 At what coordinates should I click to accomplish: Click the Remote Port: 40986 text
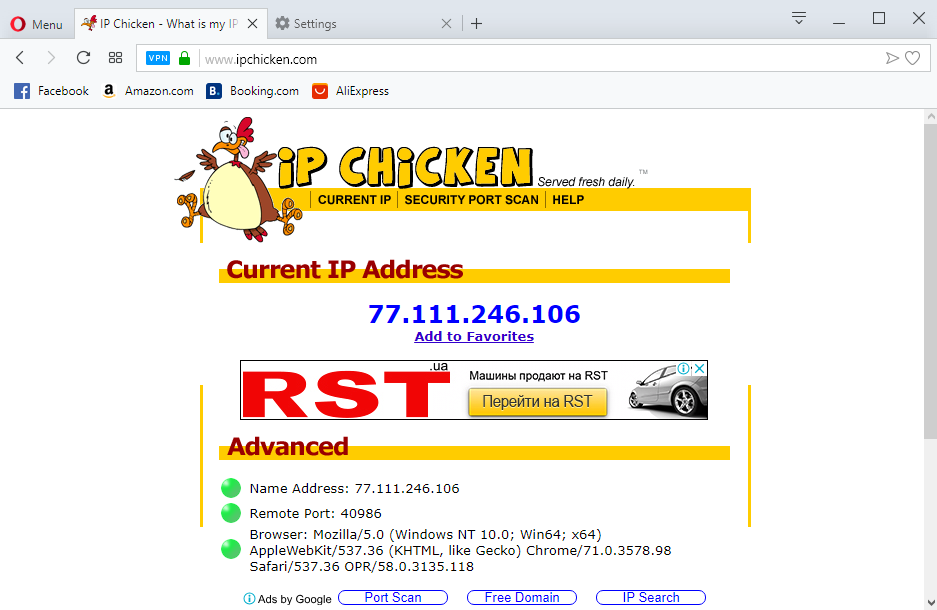tap(316, 514)
